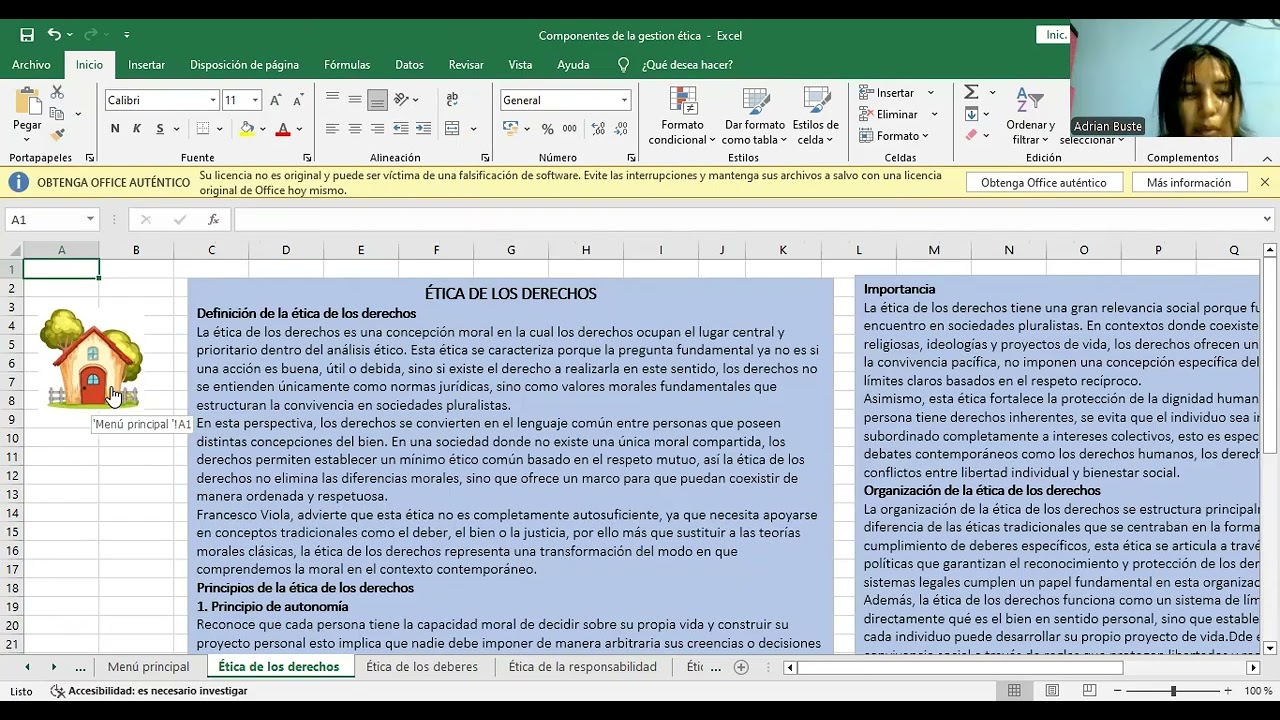
Task: Click Más información button
Action: click(x=1189, y=183)
